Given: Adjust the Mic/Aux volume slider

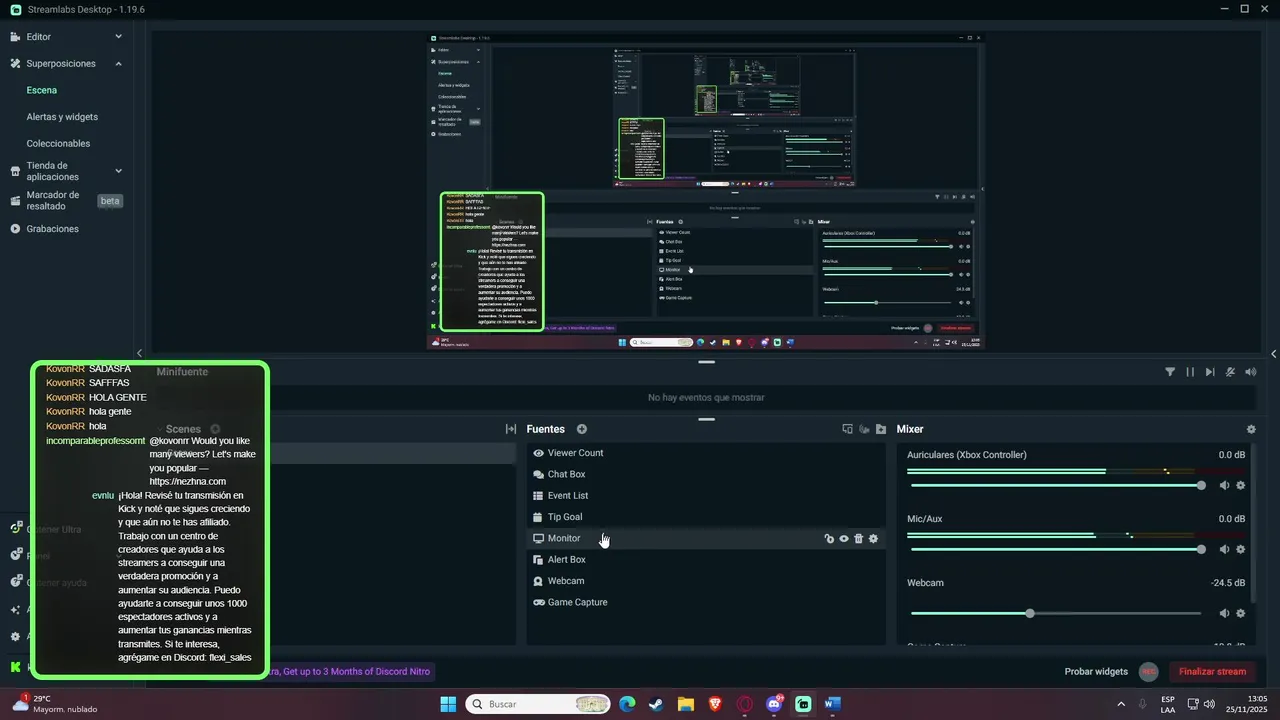Looking at the screenshot, I should 1056,549.
